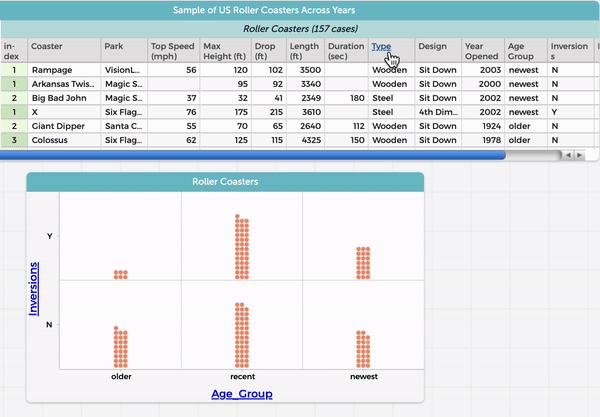The height and width of the screenshot is (417, 600).
Task: Click the table scrollbar right arrow
Action: click(x=579, y=155)
